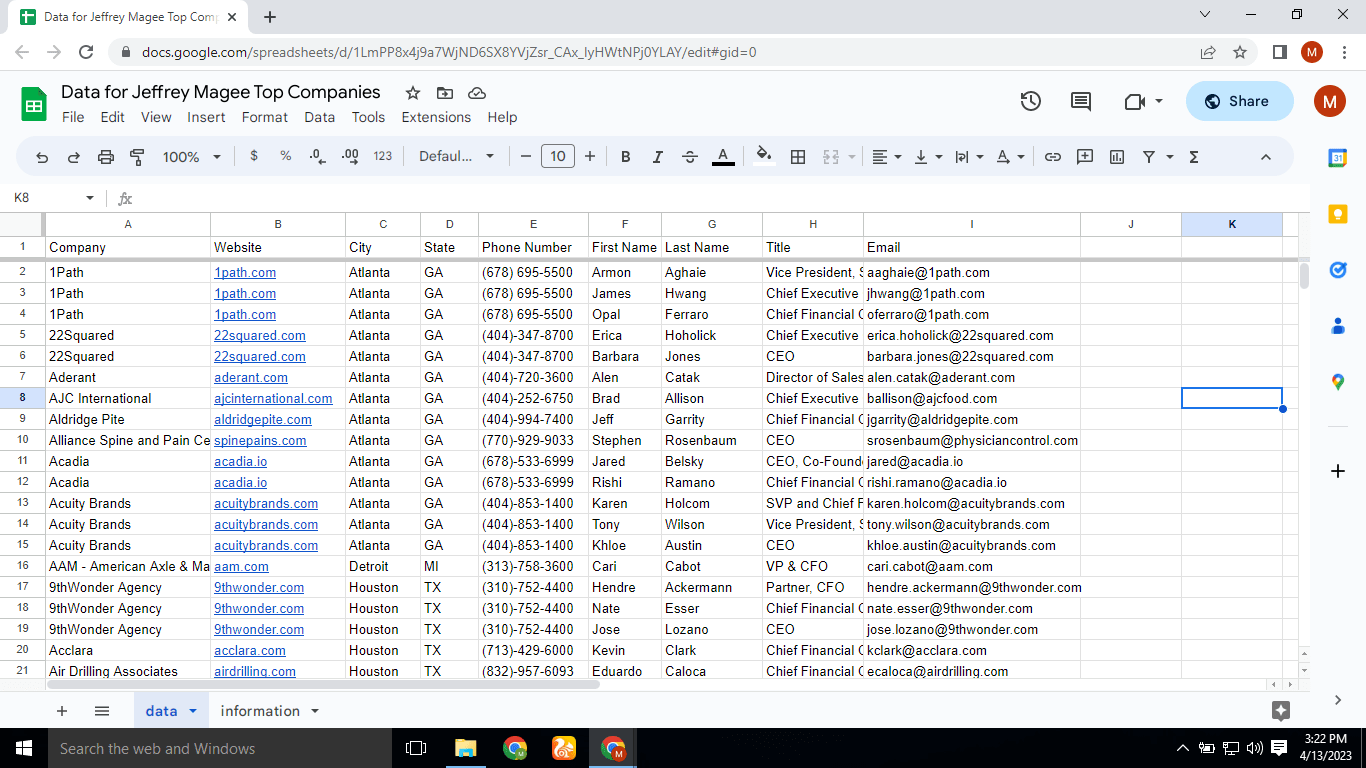Open Google Maps side panel icon
The height and width of the screenshot is (768, 1366).
(1338, 382)
